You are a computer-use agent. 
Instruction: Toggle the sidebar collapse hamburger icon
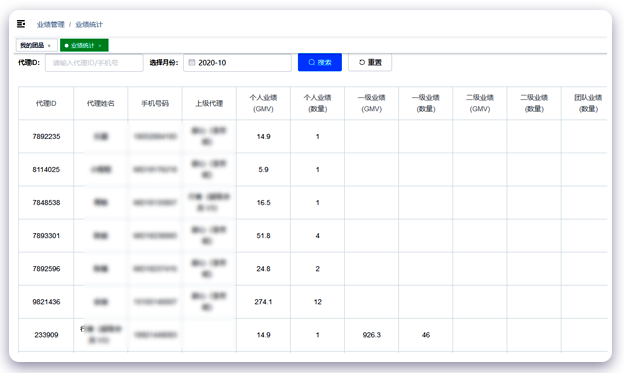pyautogui.click(x=21, y=24)
